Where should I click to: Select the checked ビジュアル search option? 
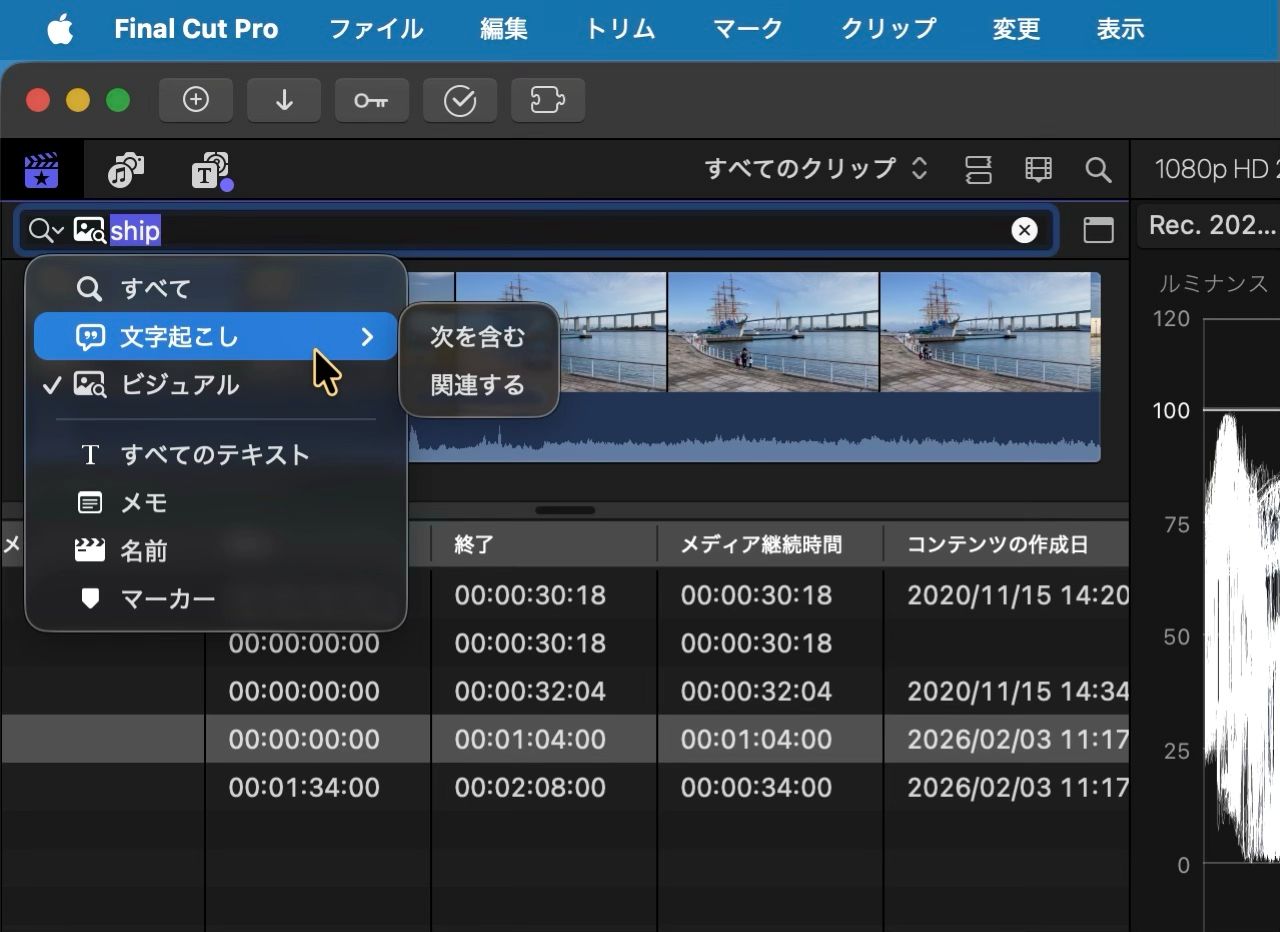(x=180, y=385)
